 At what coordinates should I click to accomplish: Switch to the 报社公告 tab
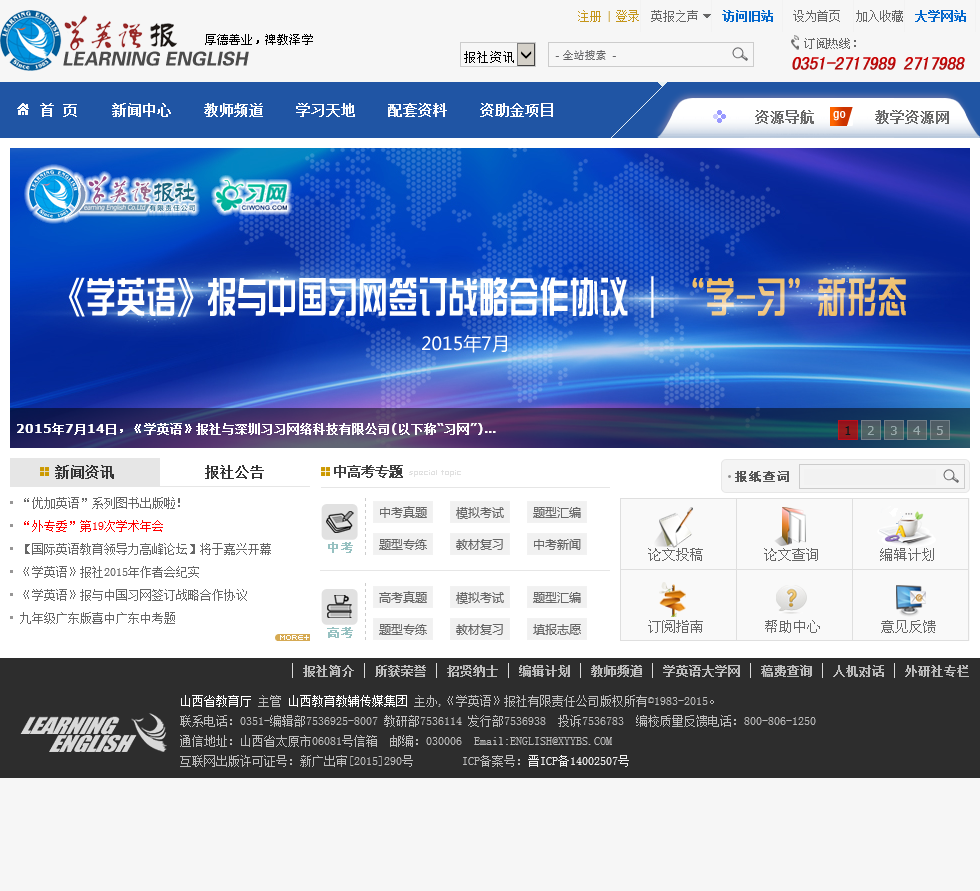click(x=234, y=472)
